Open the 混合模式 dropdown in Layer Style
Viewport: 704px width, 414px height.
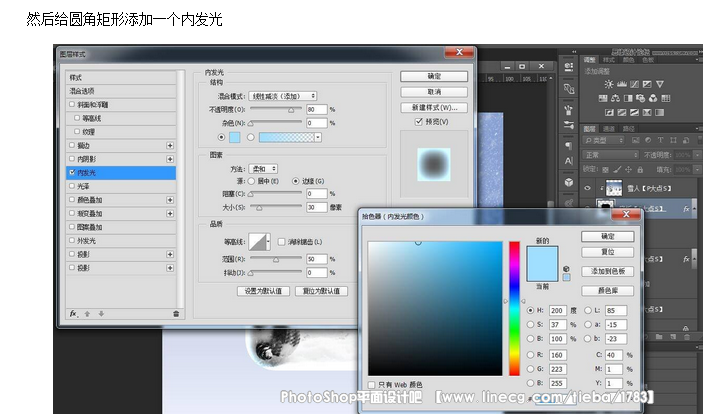(x=282, y=96)
